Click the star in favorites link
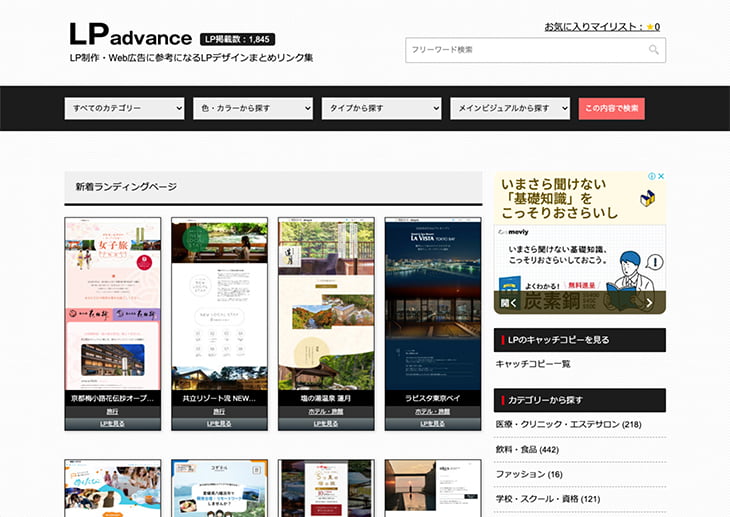Image resolution: width=730 pixels, height=517 pixels. click(x=649, y=27)
